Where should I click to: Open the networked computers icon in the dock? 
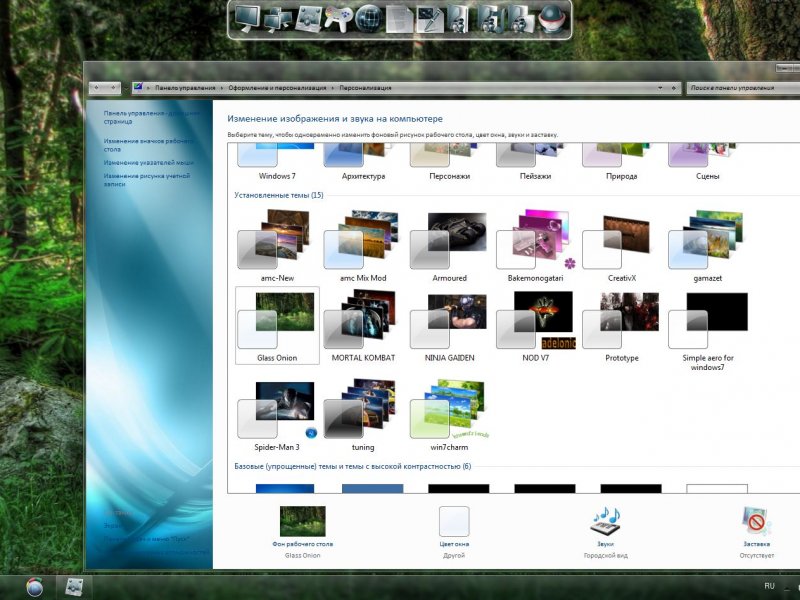pos(278,19)
